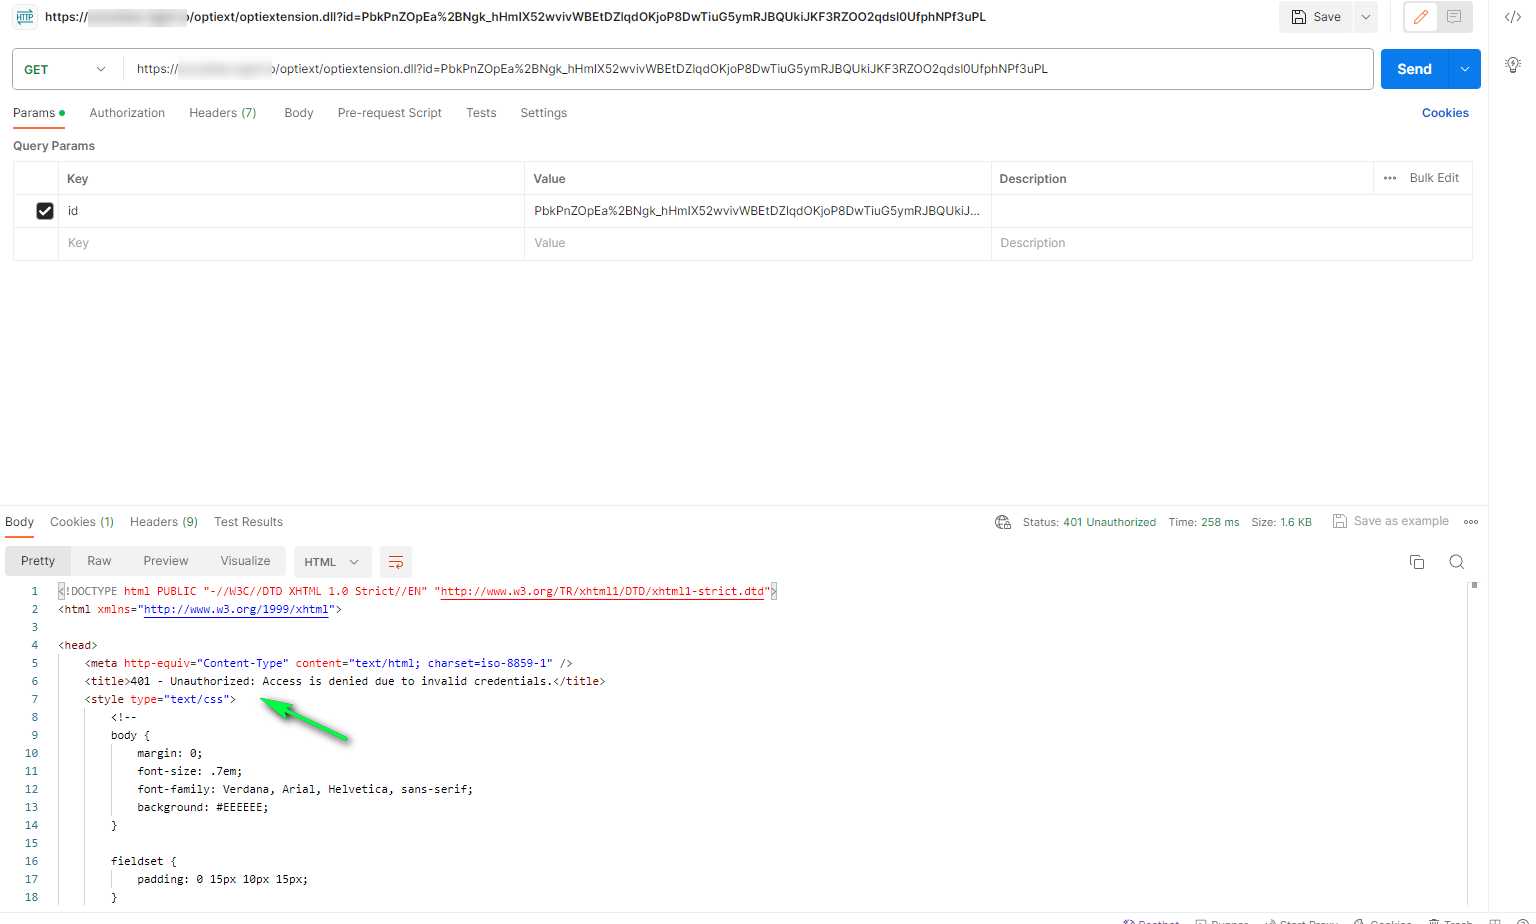Expand the Send button dropdown arrow

point(1464,69)
